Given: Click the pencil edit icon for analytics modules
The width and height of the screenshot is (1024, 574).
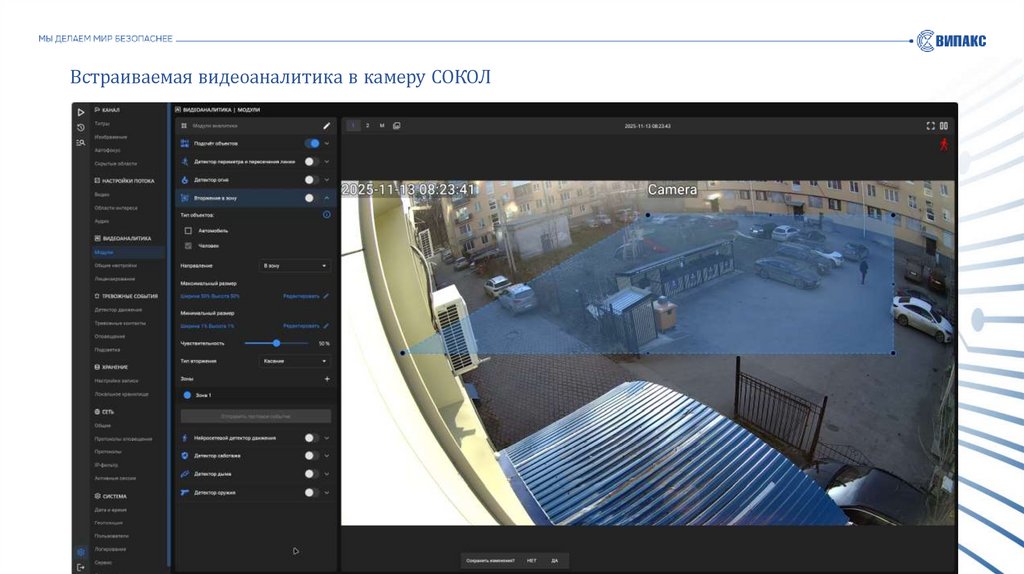Looking at the screenshot, I should [326, 126].
